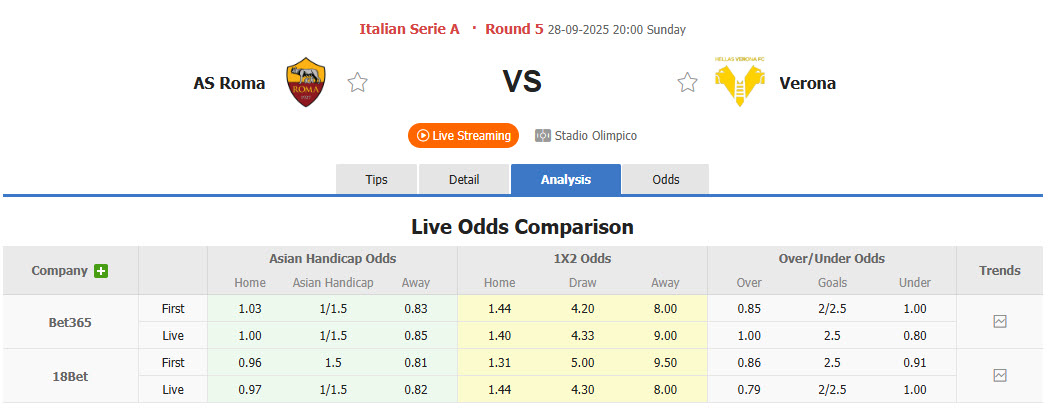The image size is (1049, 408).
Task: Click the Italian Serie A link
Action: (409, 29)
